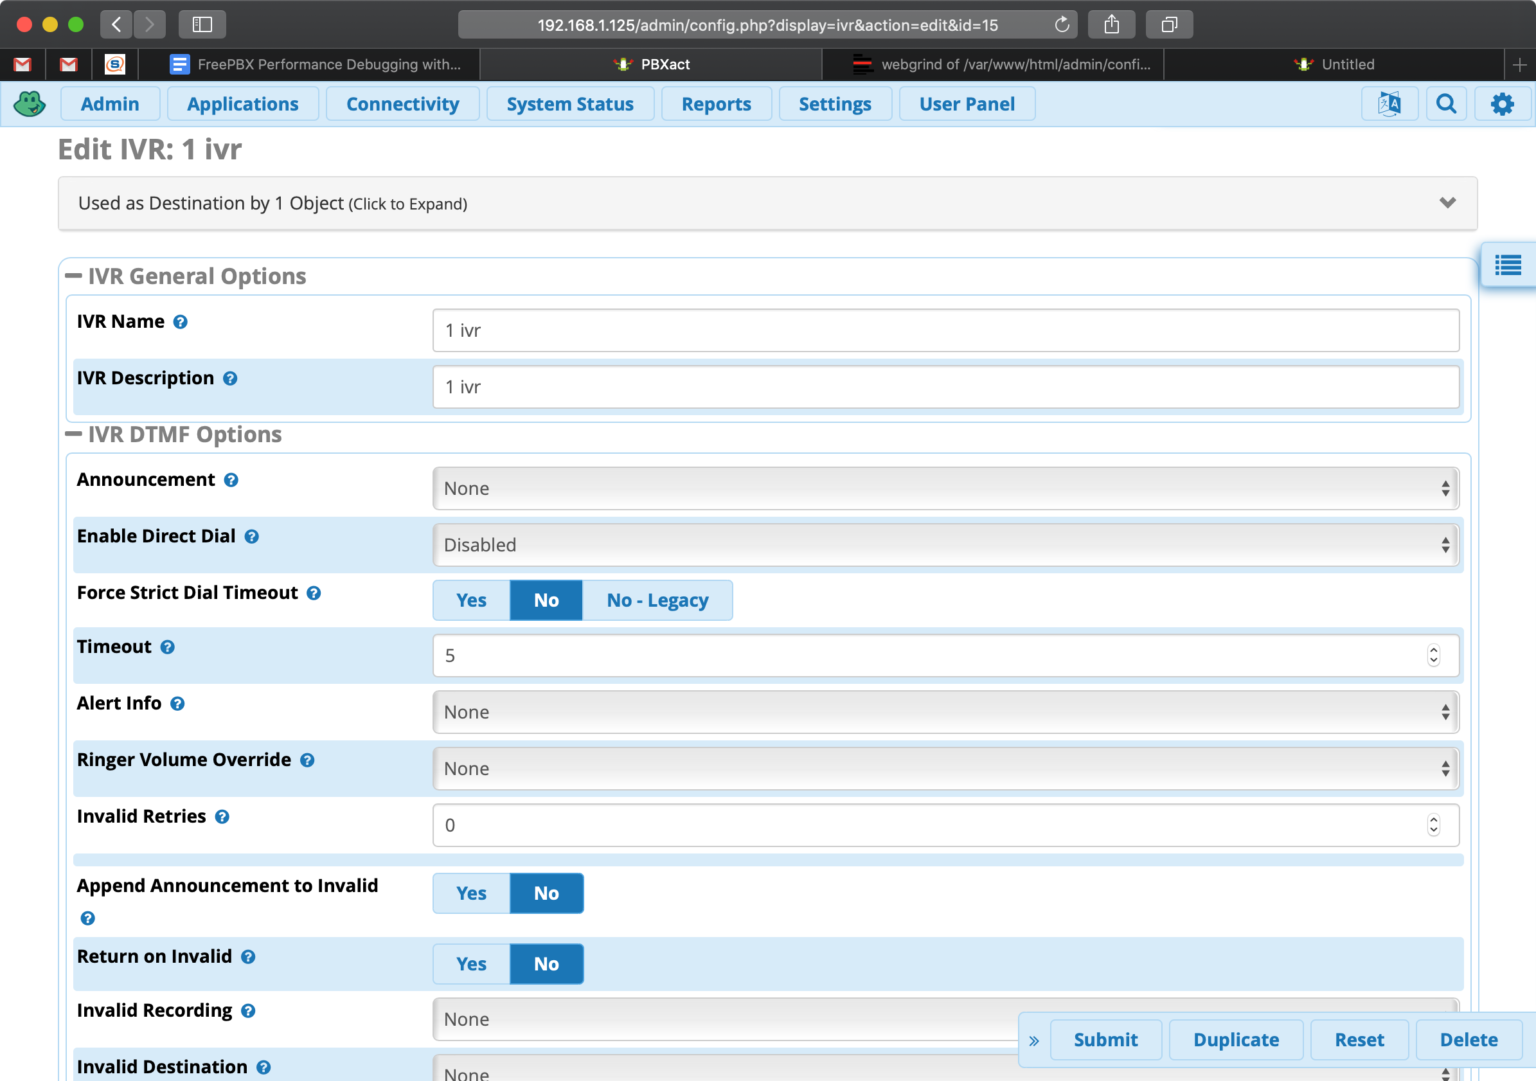Image resolution: width=1536 pixels, height=1081 pixels.
Task: Click the chevron icon on the floating action bar
Action: pos(1034,1040)
